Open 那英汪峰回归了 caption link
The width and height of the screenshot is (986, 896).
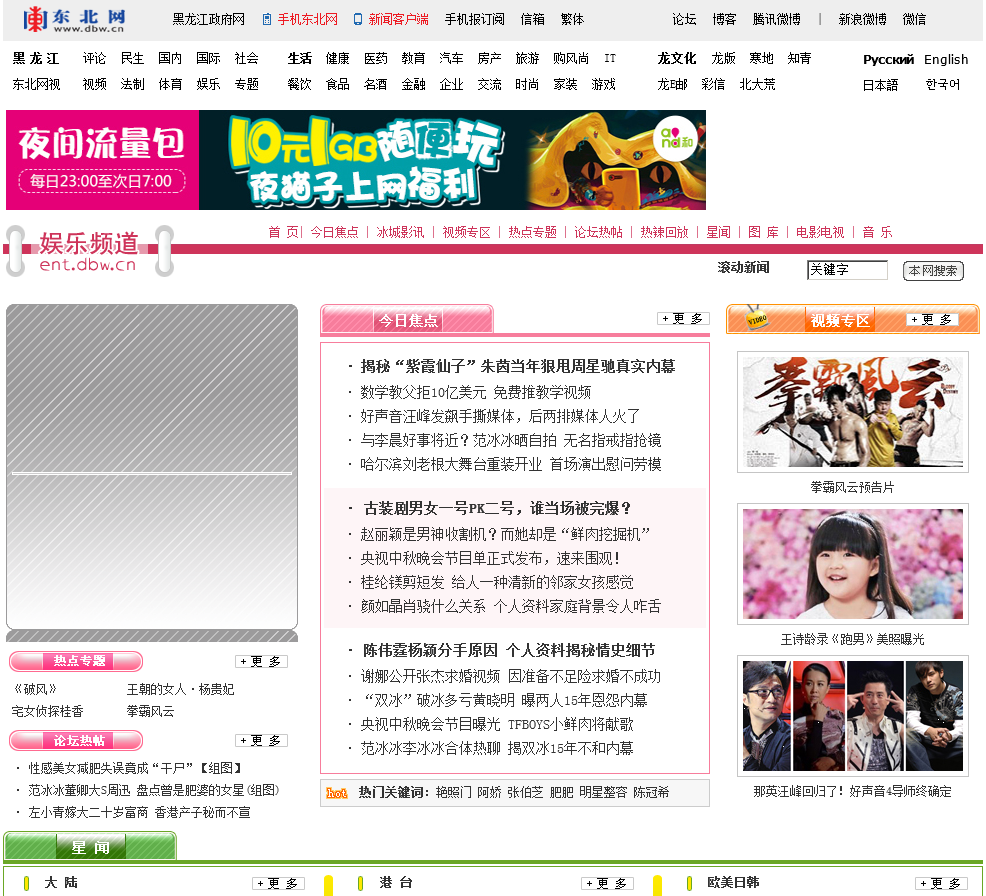(853, 791)
